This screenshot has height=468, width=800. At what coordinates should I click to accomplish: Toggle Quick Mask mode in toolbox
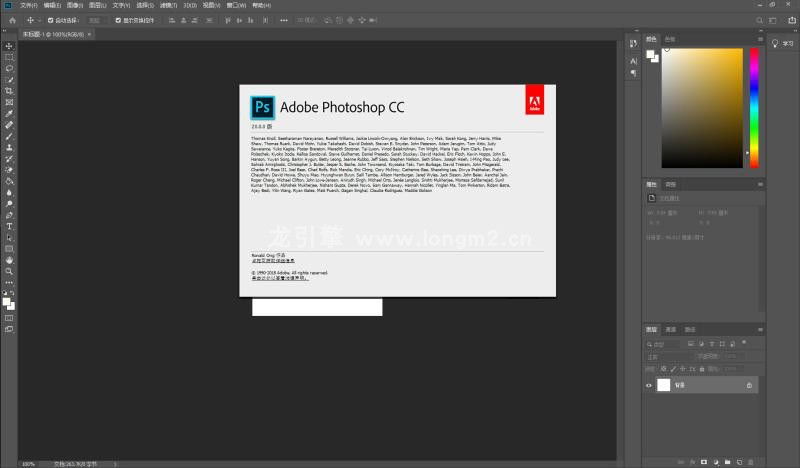tap(9, 318)
